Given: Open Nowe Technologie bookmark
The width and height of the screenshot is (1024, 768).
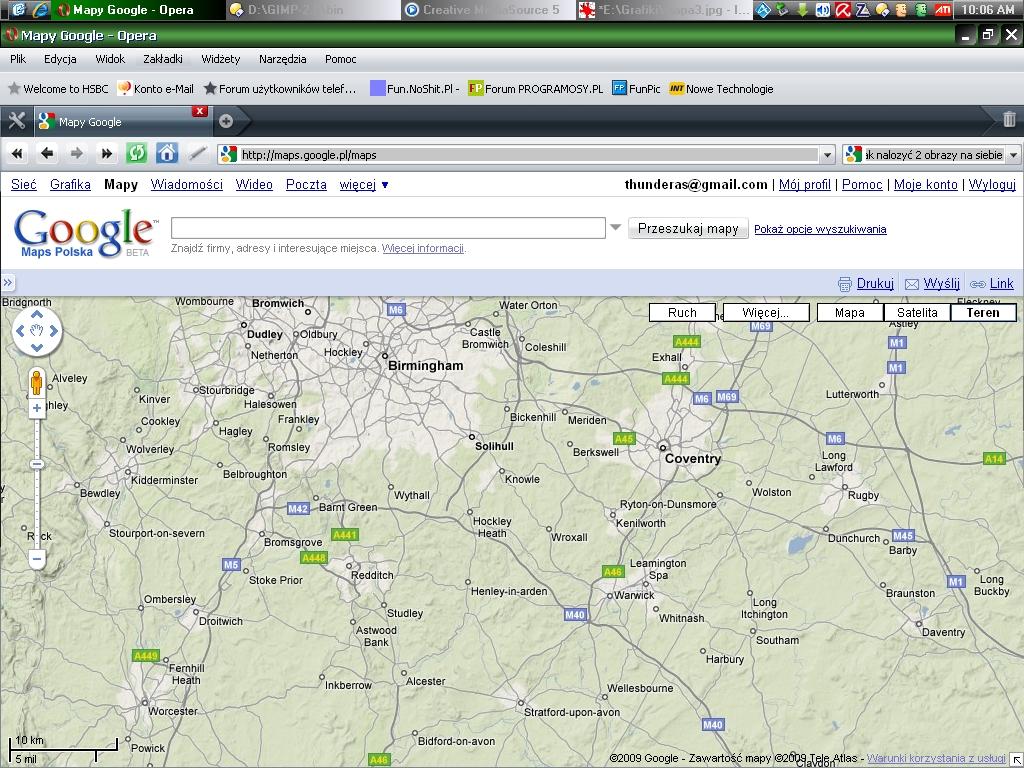Looking at the screenshot, I should pos(721,89).
